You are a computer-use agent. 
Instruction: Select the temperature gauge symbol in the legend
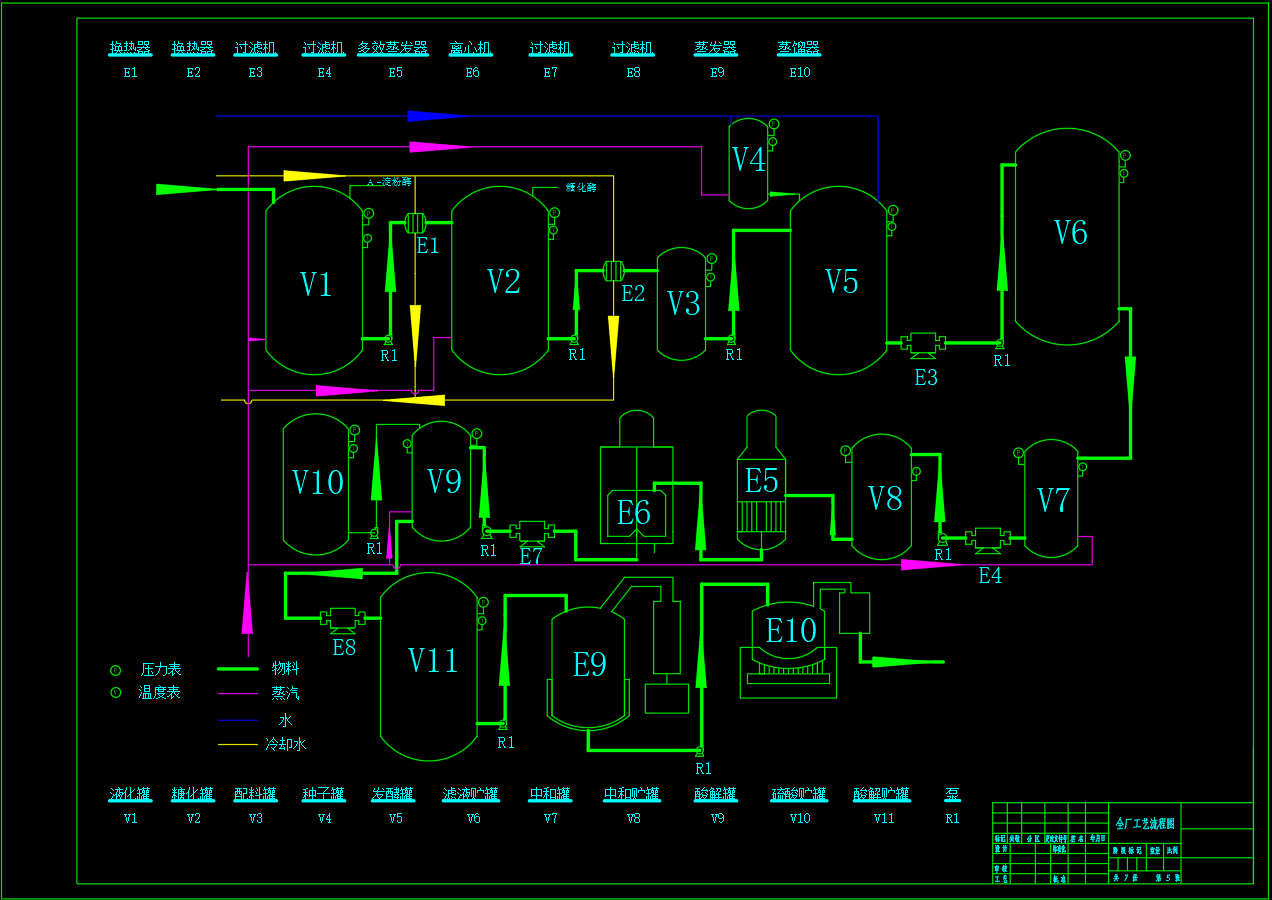[115, 692]
